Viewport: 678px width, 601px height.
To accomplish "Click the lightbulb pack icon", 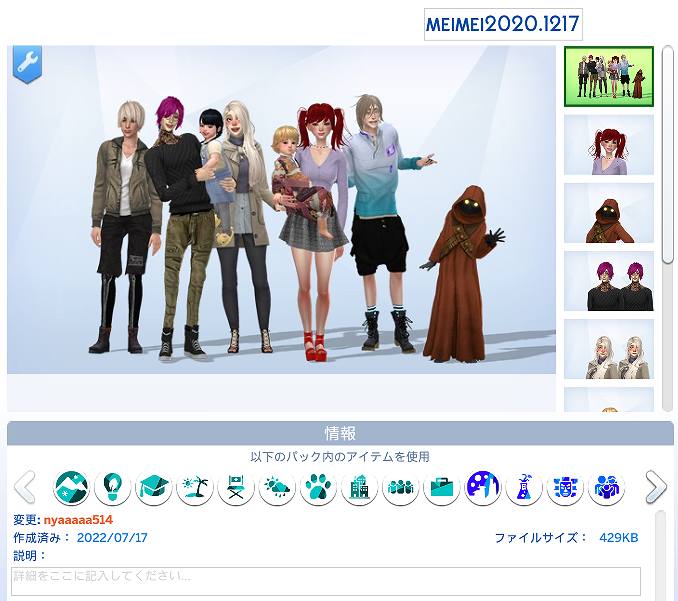I will click(112, 488).
